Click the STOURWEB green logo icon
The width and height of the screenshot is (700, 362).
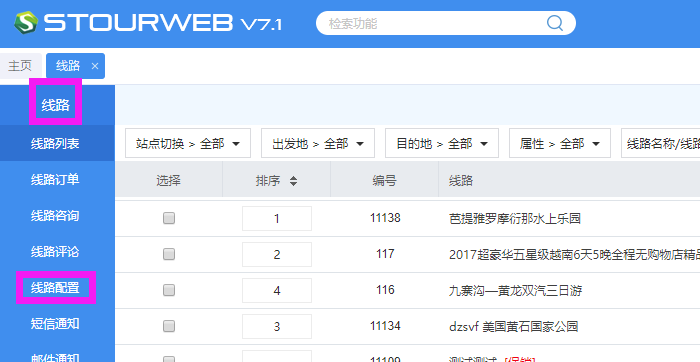(x=26, y=22)
